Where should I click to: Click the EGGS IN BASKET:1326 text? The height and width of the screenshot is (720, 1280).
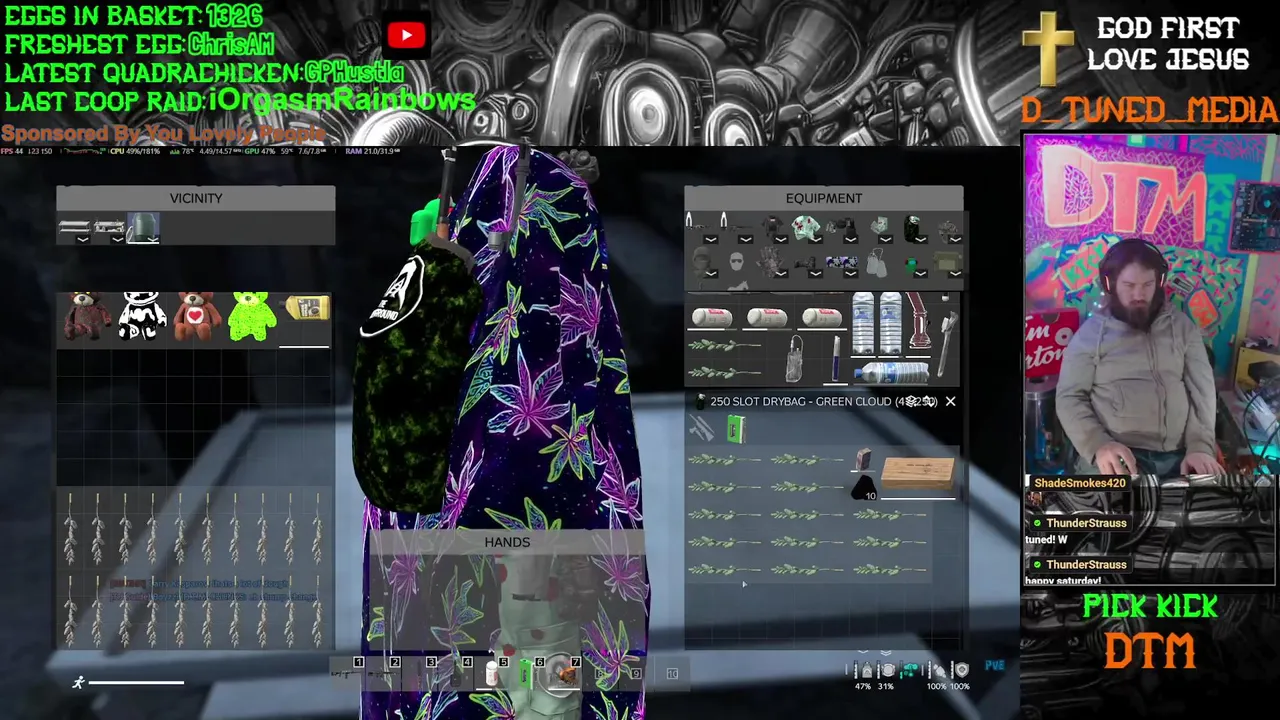133,16
